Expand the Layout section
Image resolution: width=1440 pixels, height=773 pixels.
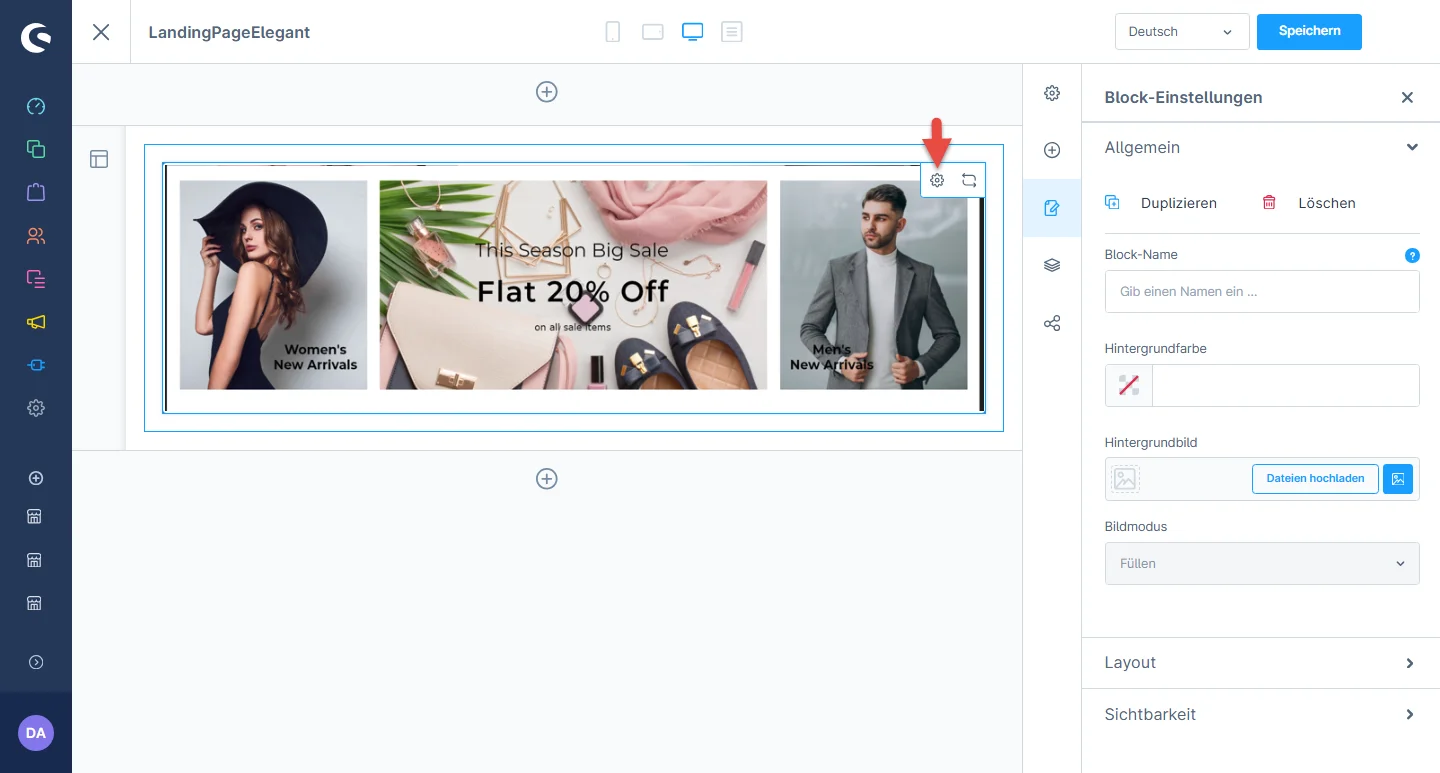1261,663
